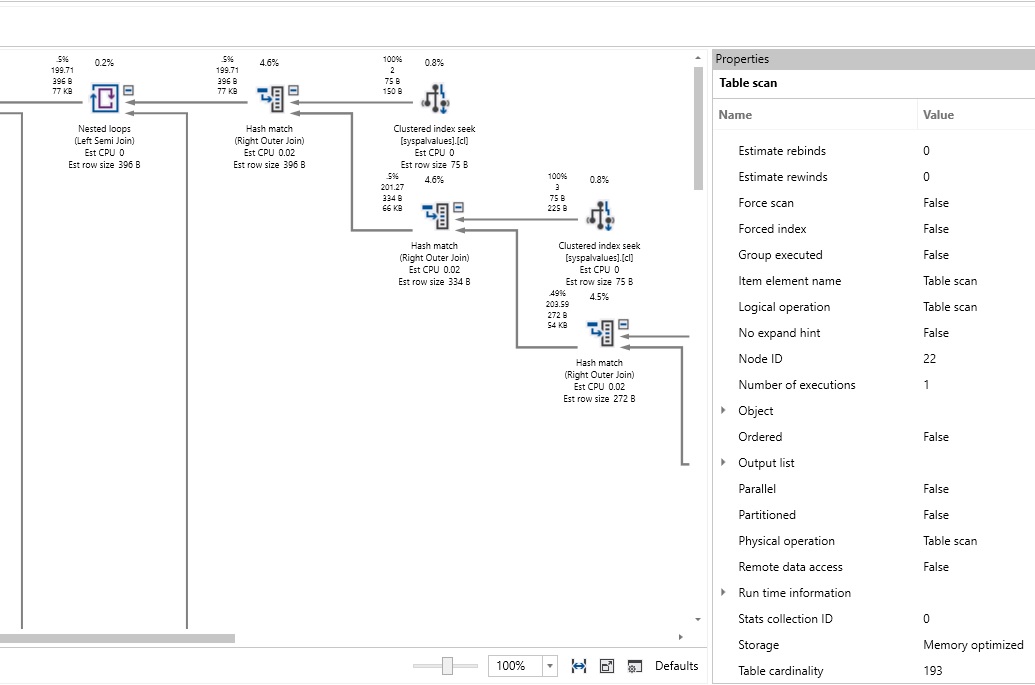Select the Table cardinality property row
Image resolution: width=1035 pixels, height=685 pixels.
point(874,670)
